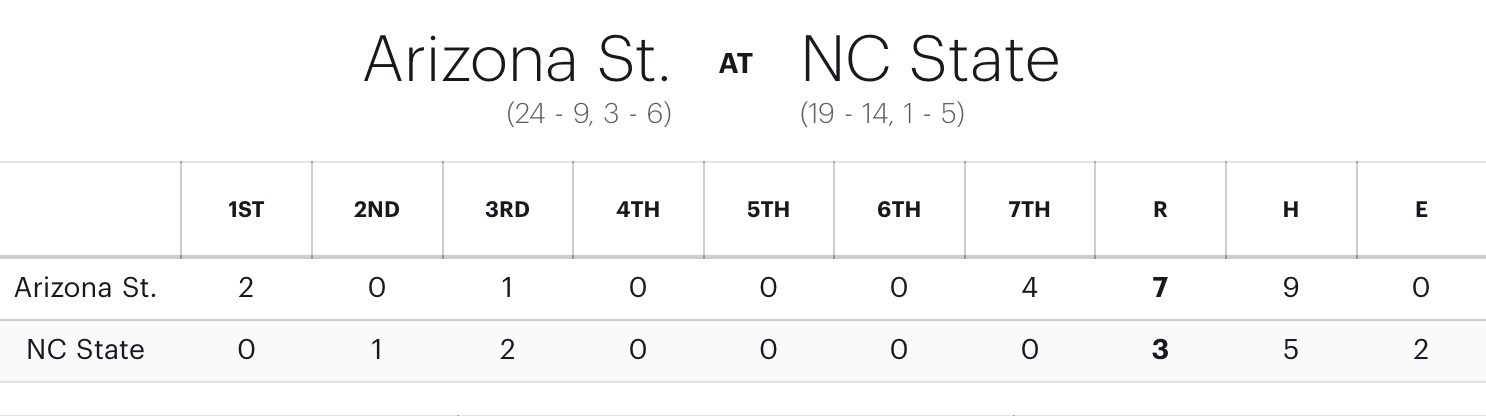Click the Arizona St. record (24 - 9, 3 - 6)
This screenshot has height=416, width=1486.
[x=588, y=113]
